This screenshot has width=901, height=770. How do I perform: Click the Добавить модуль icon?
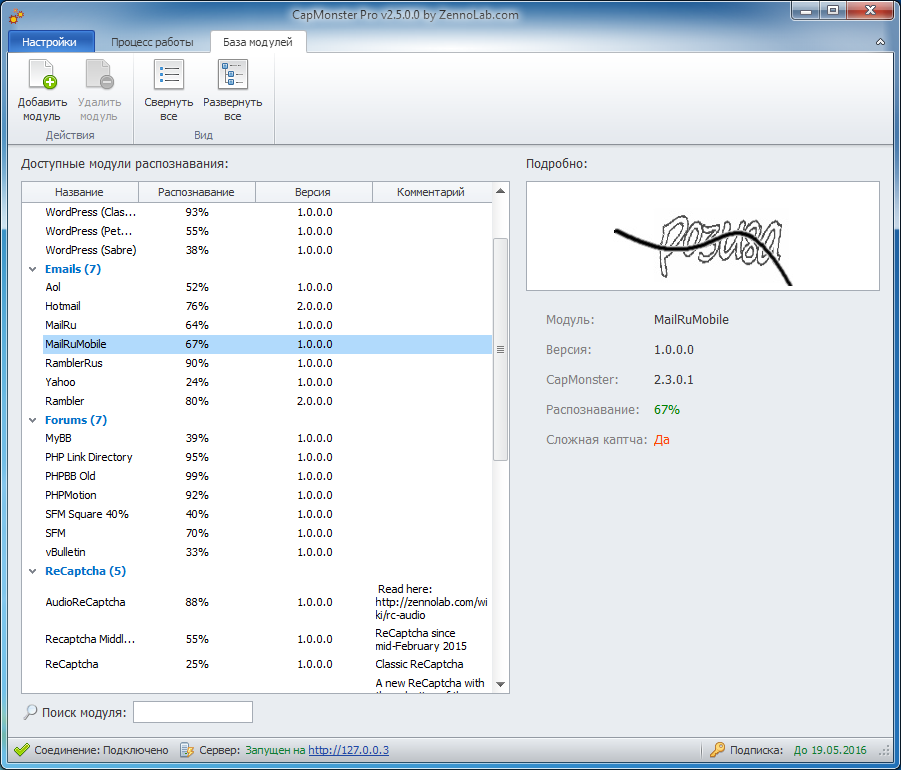click(x=43, y=75)
